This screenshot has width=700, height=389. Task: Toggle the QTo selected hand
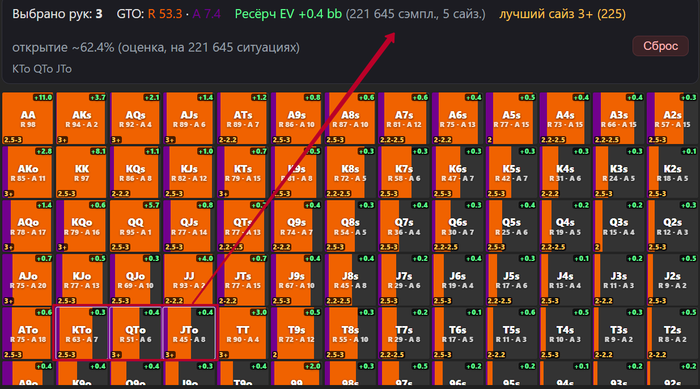(135, 333)
